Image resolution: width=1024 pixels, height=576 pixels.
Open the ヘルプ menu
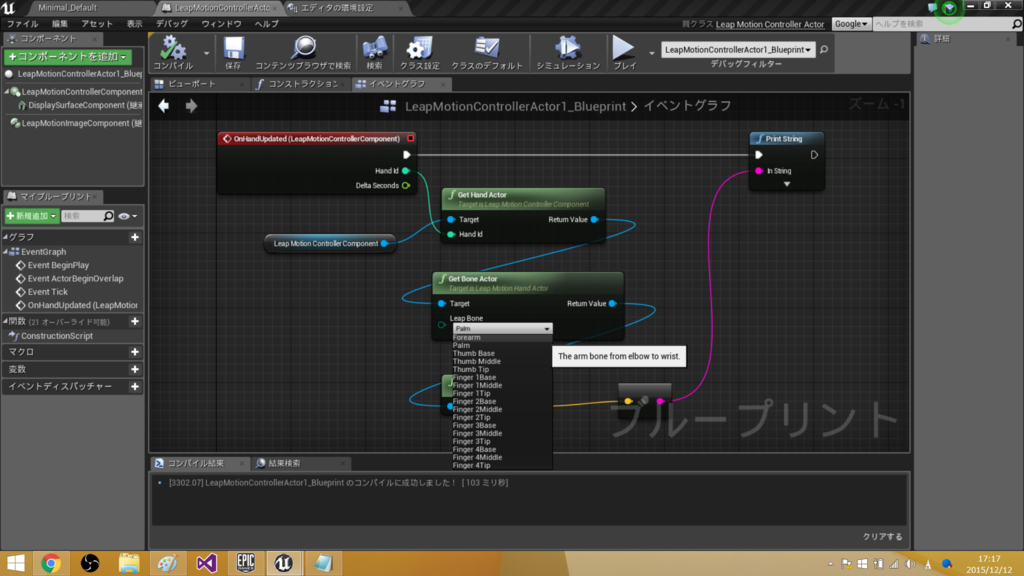click(x=266, y=24)
